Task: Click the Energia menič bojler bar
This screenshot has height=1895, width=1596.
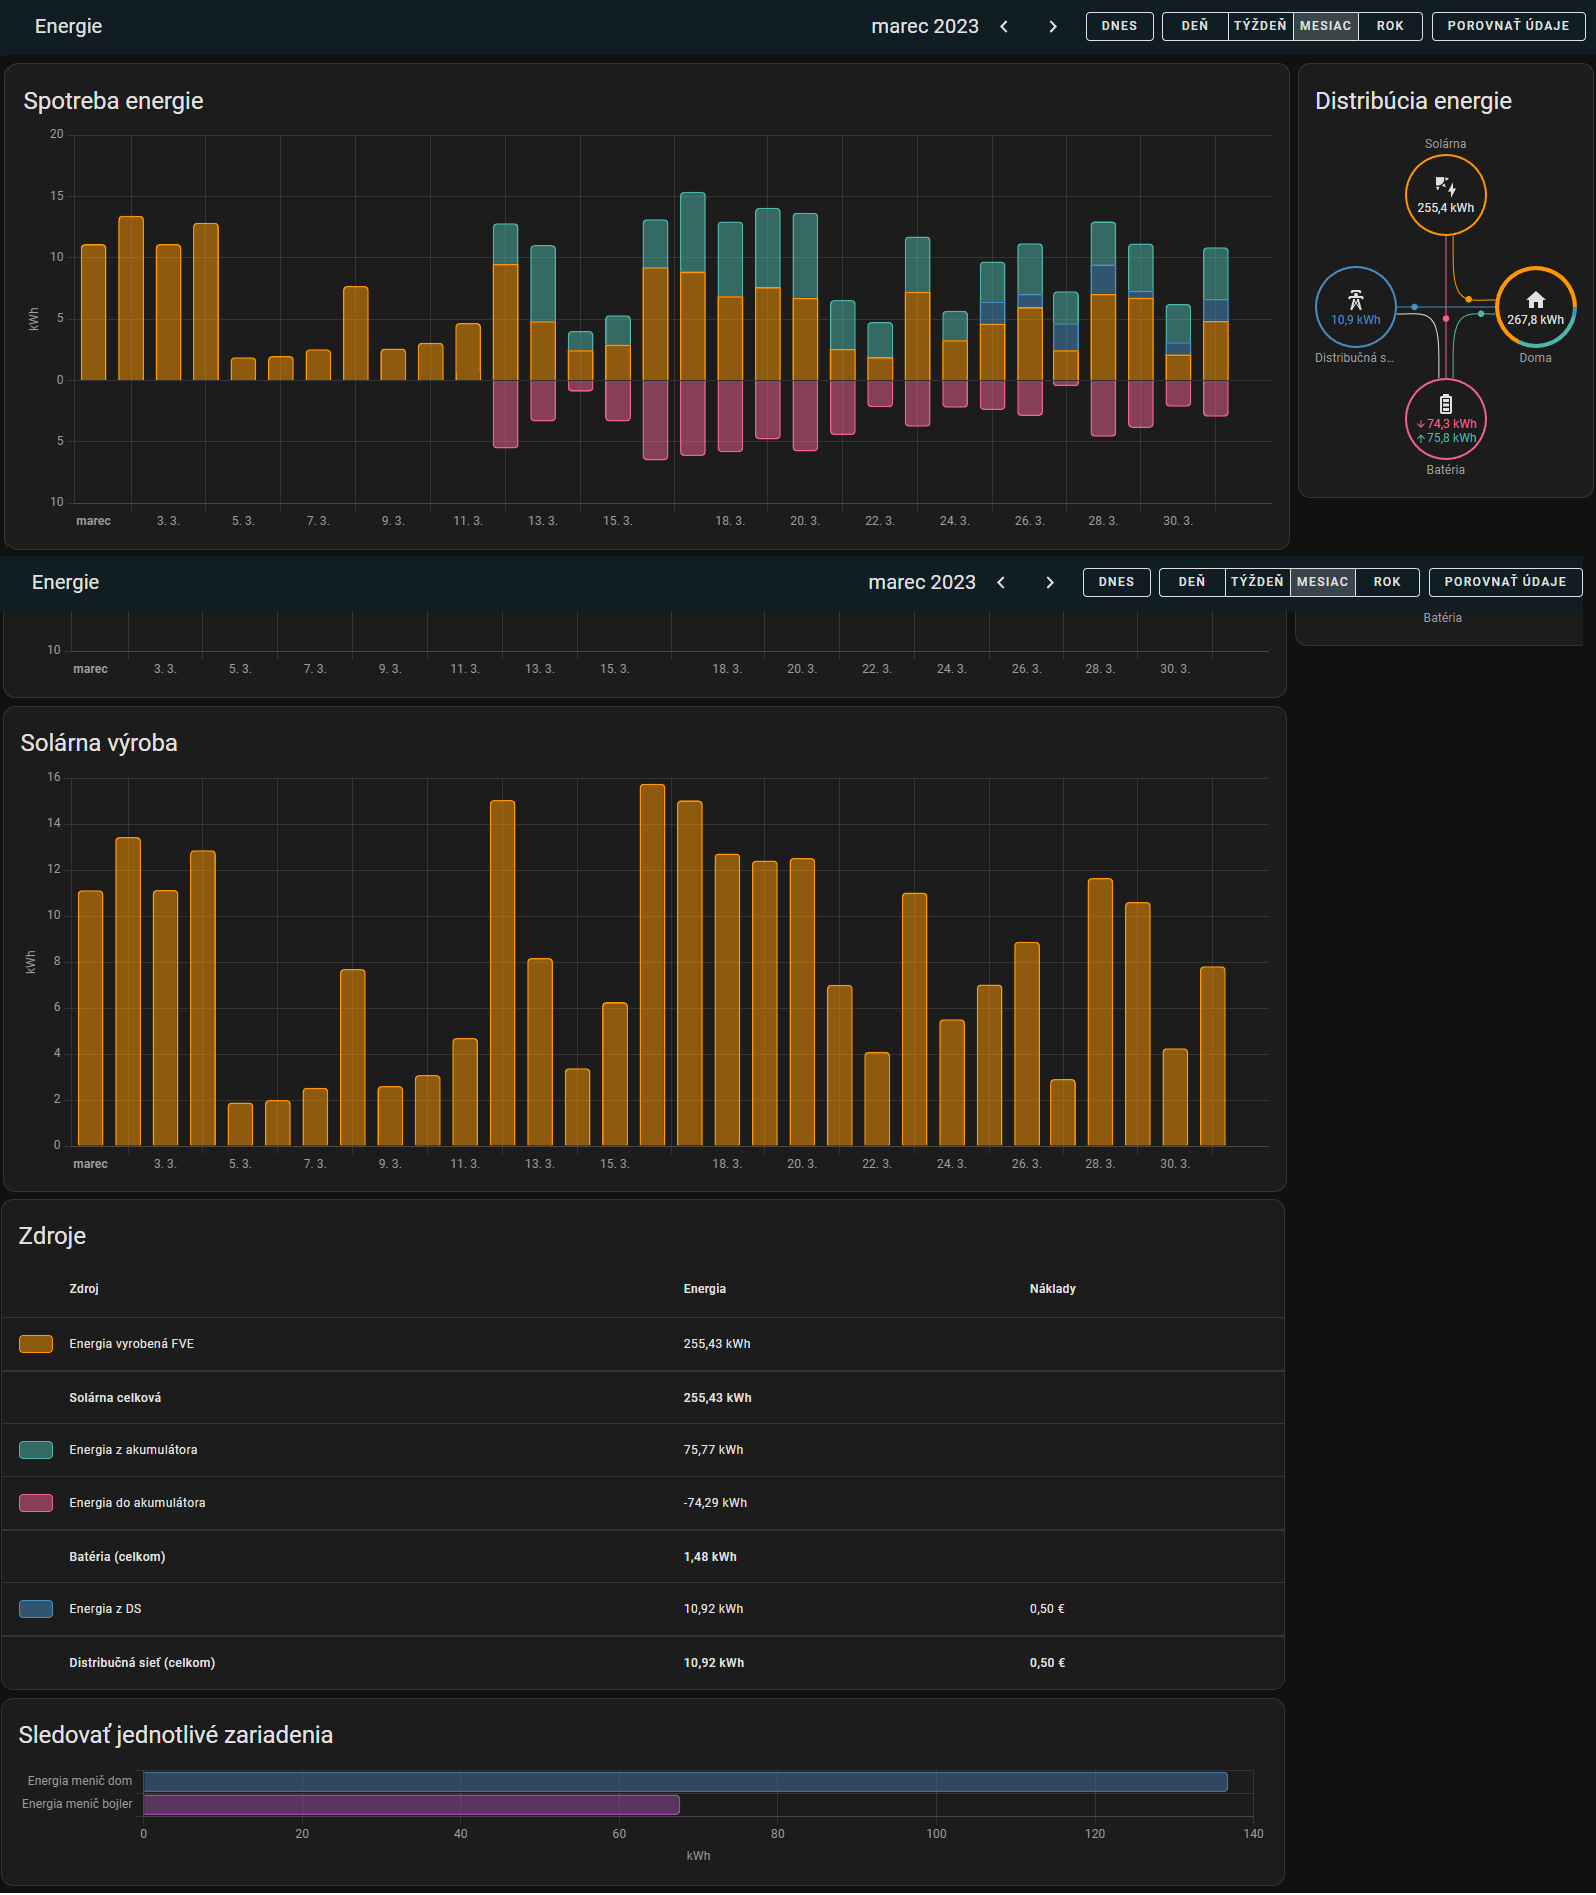Action: (x=411, y=1804)
